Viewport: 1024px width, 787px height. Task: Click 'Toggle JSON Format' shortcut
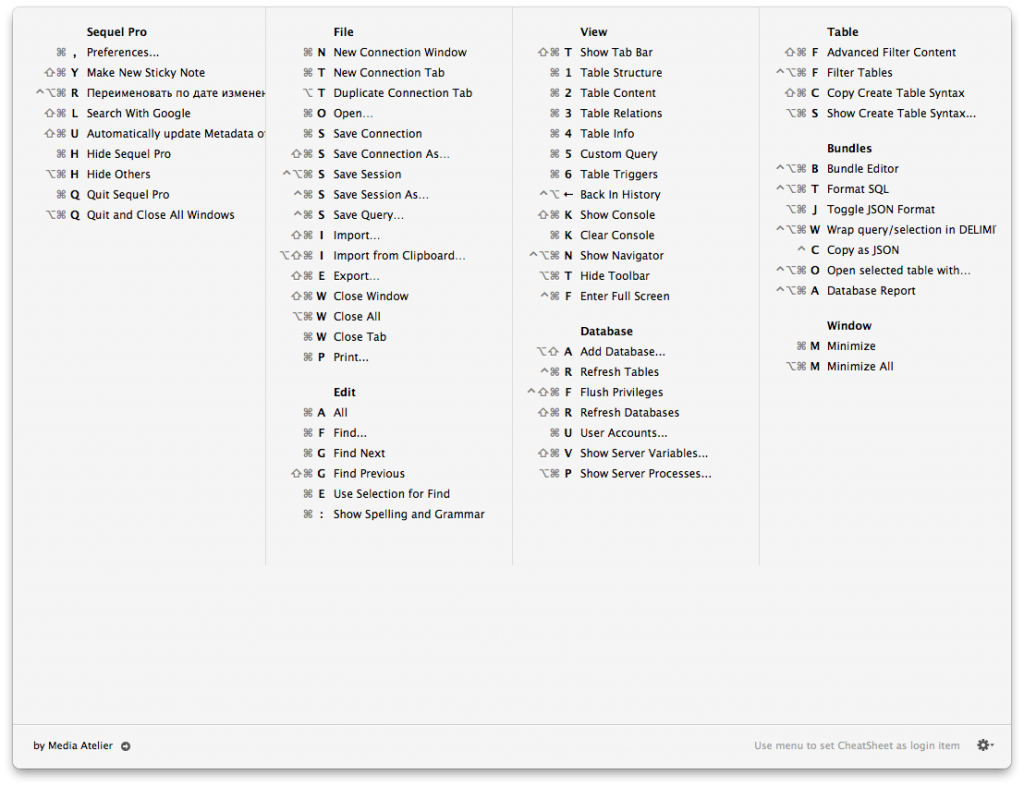point(878,209)
